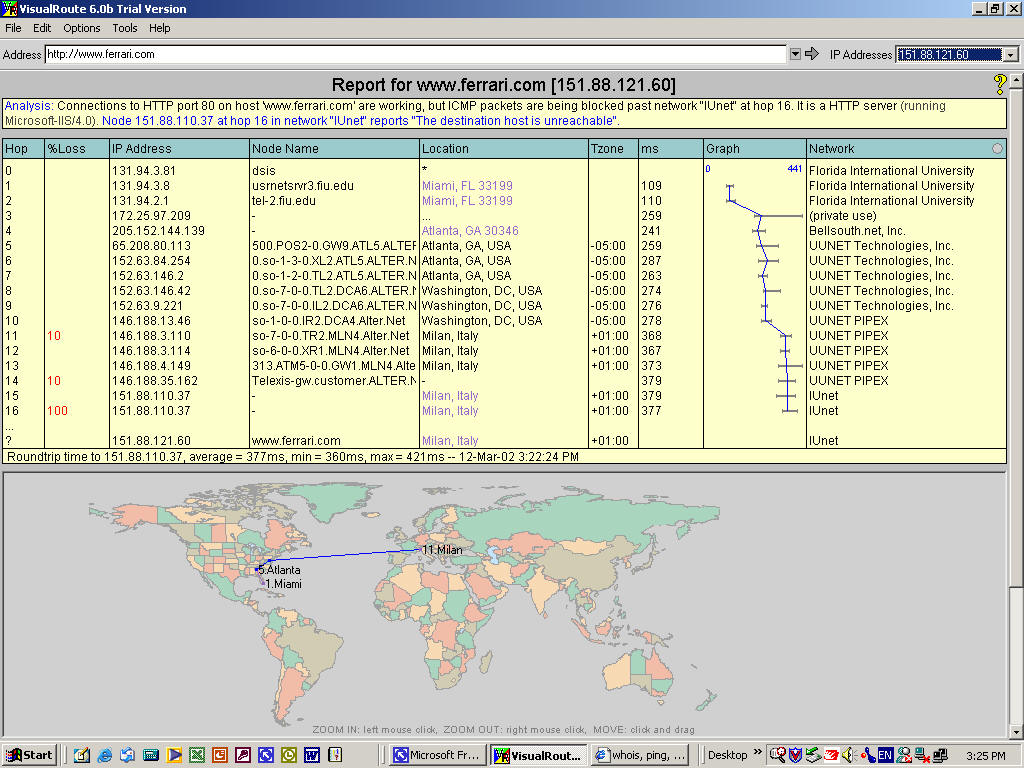
Task: Open the Help menu
Action: (x=159, y=28)
